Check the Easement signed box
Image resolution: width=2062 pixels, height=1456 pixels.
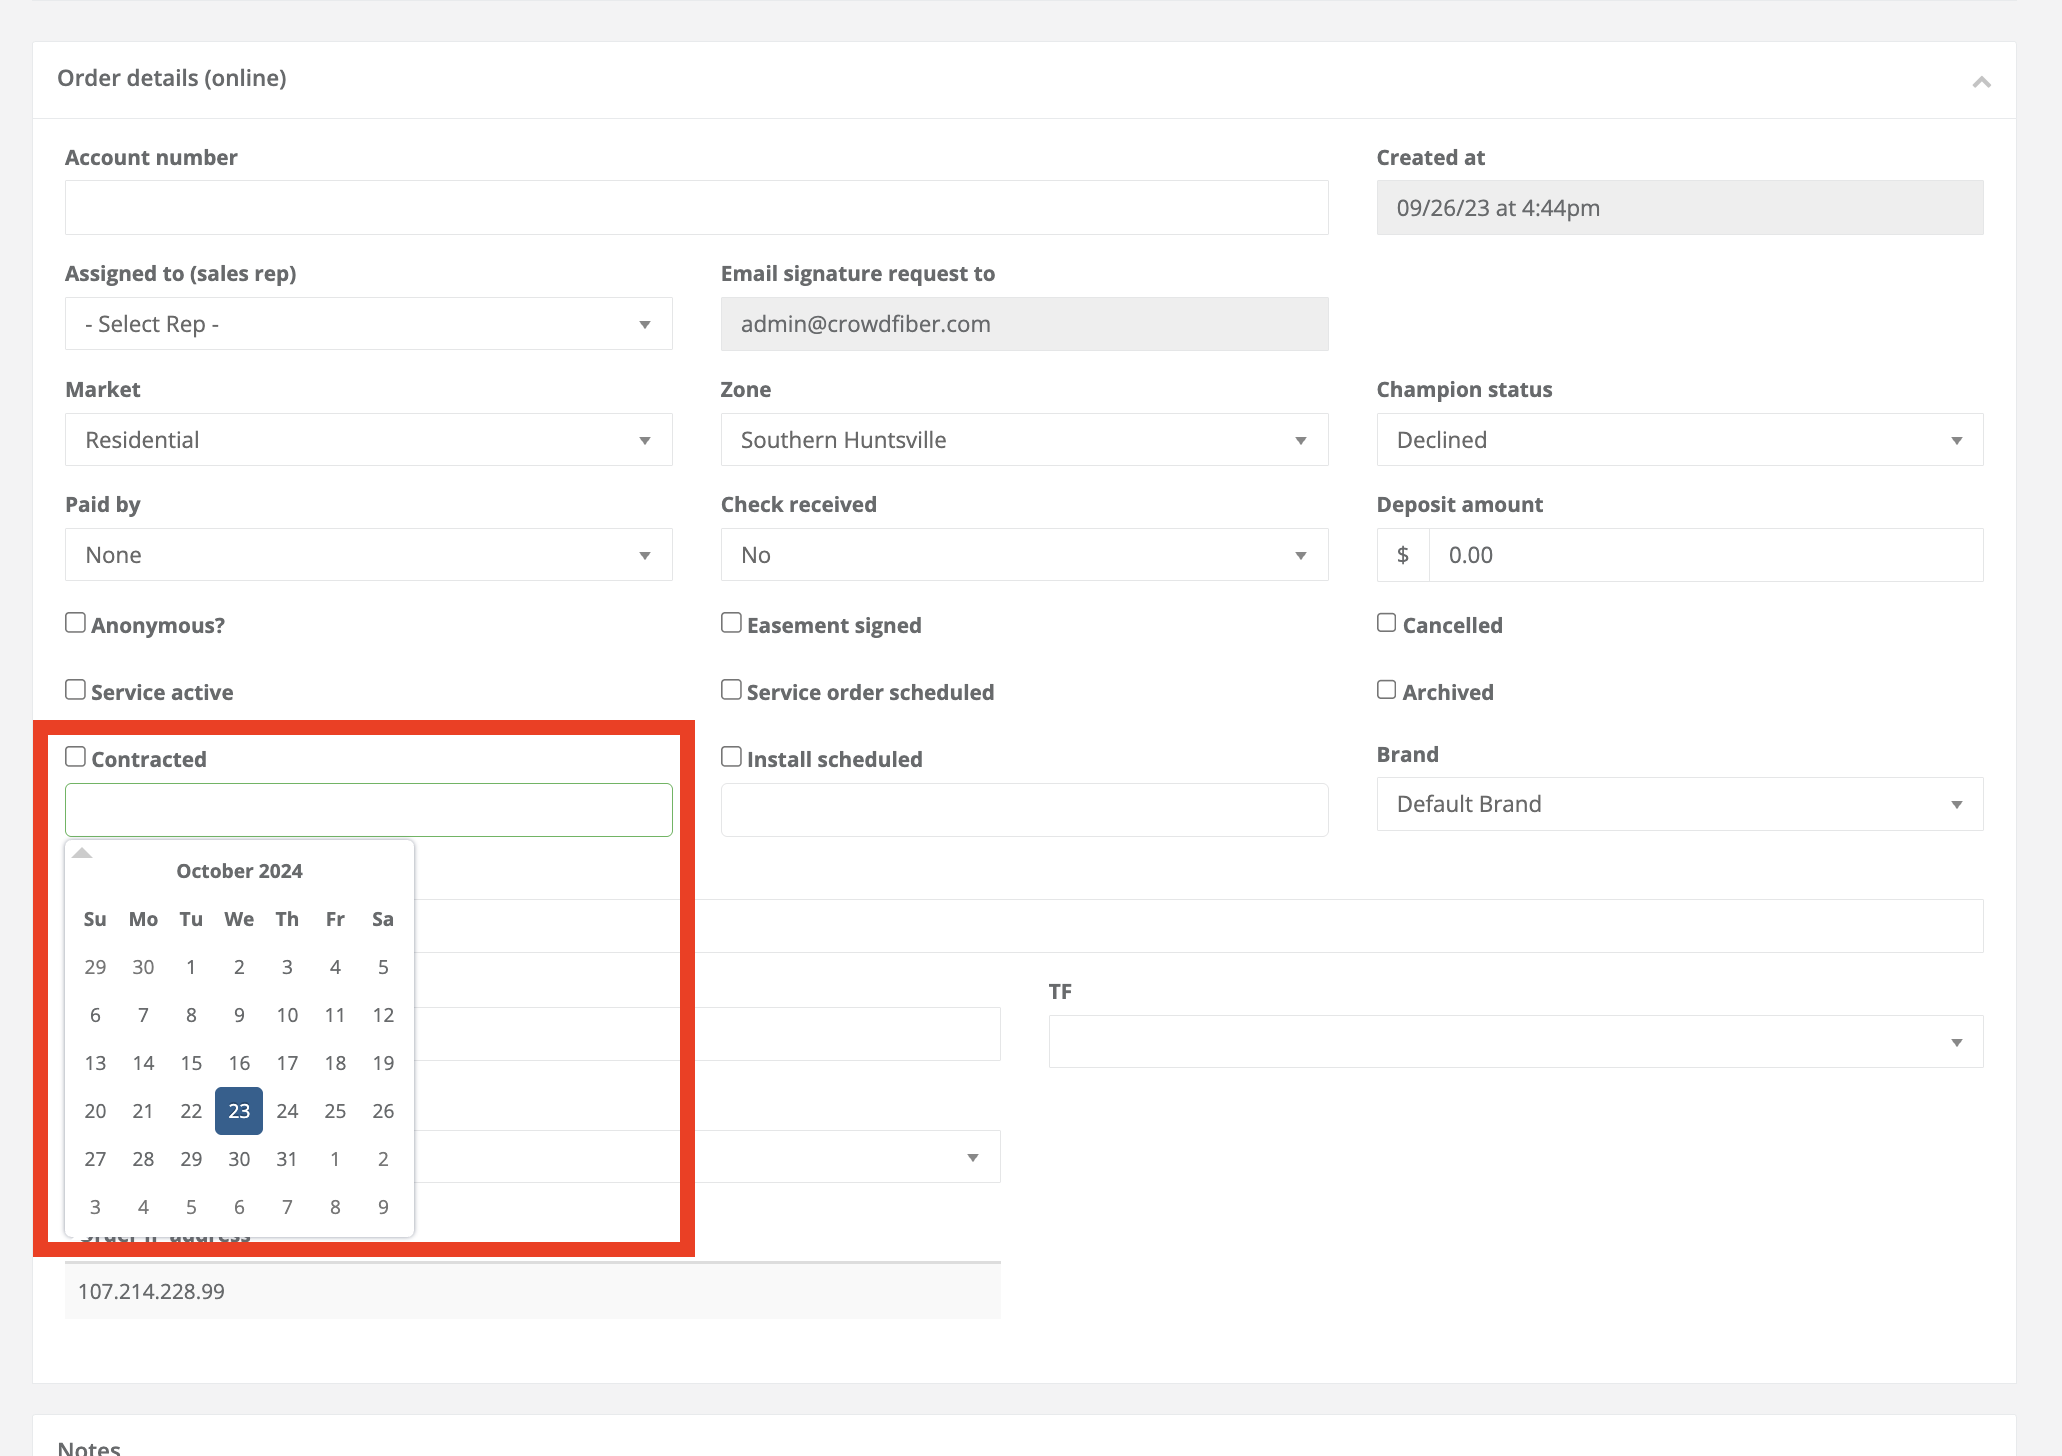(731, 622)
